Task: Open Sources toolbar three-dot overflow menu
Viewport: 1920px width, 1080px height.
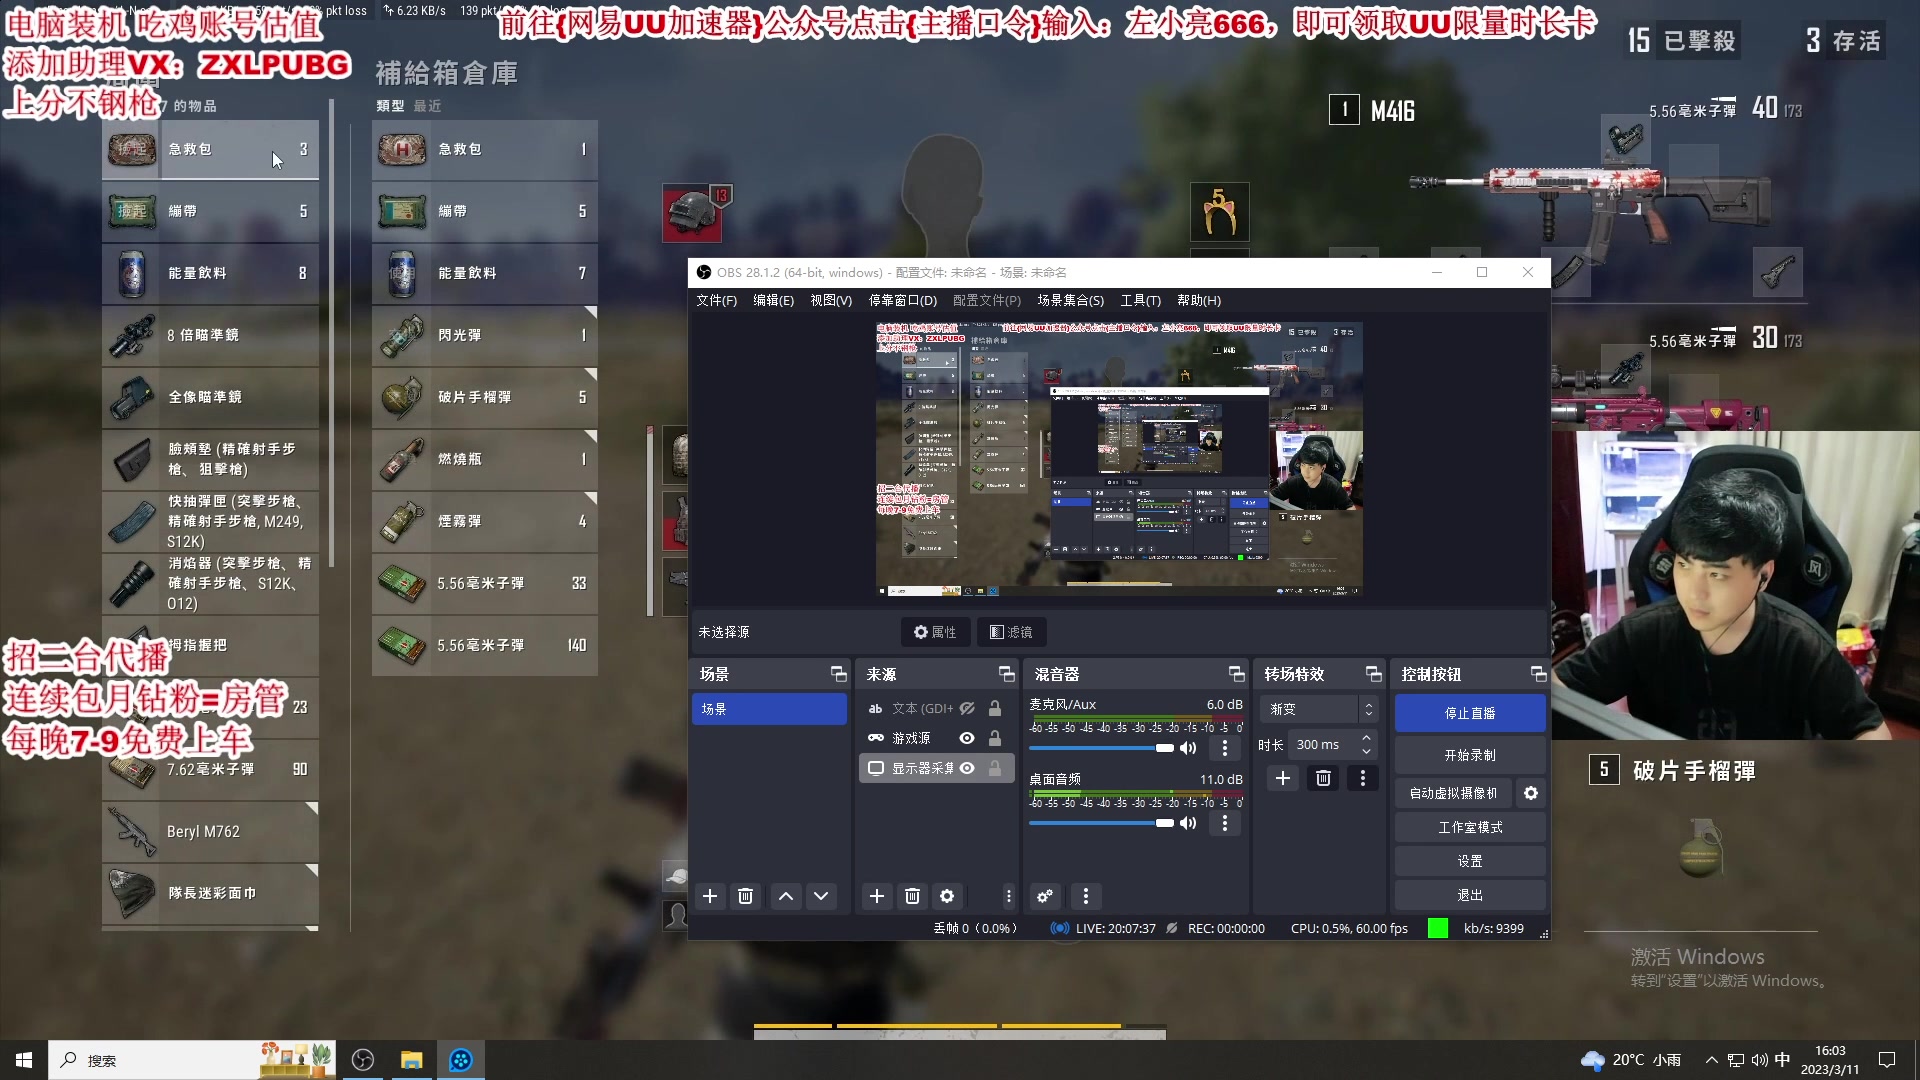Action: [x=1008, y=896]
